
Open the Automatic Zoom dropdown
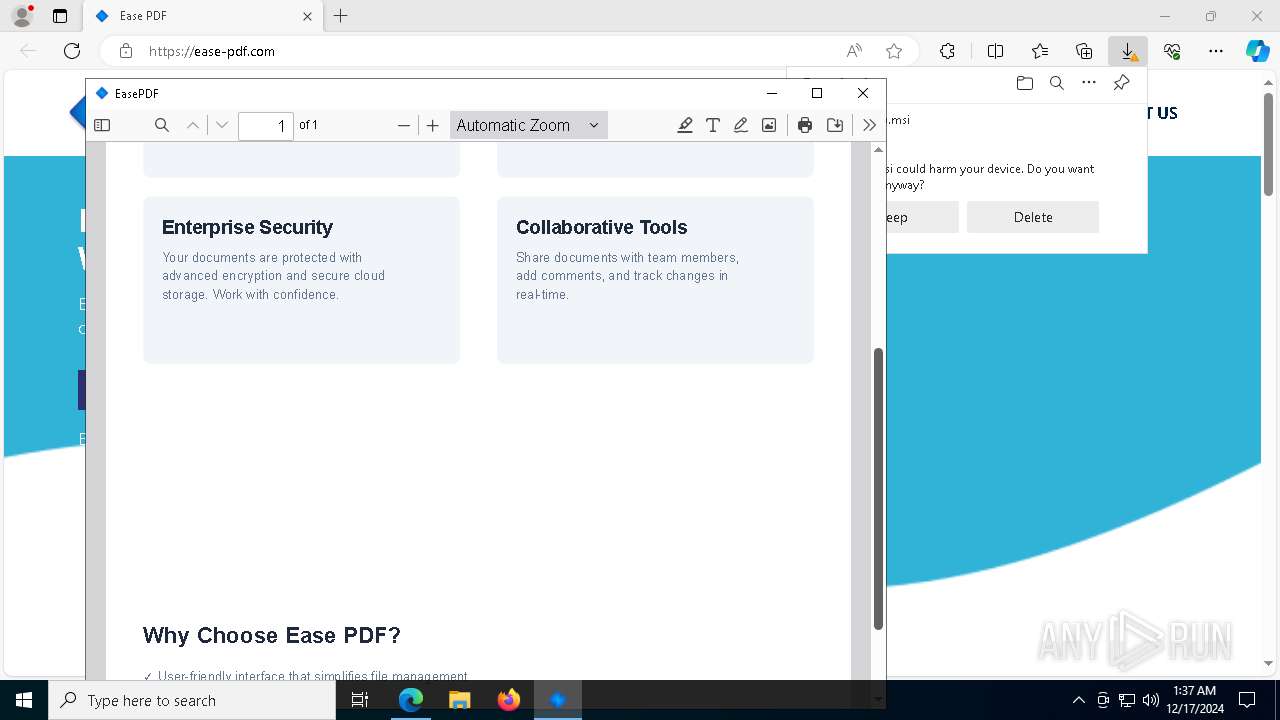(528, 125)
